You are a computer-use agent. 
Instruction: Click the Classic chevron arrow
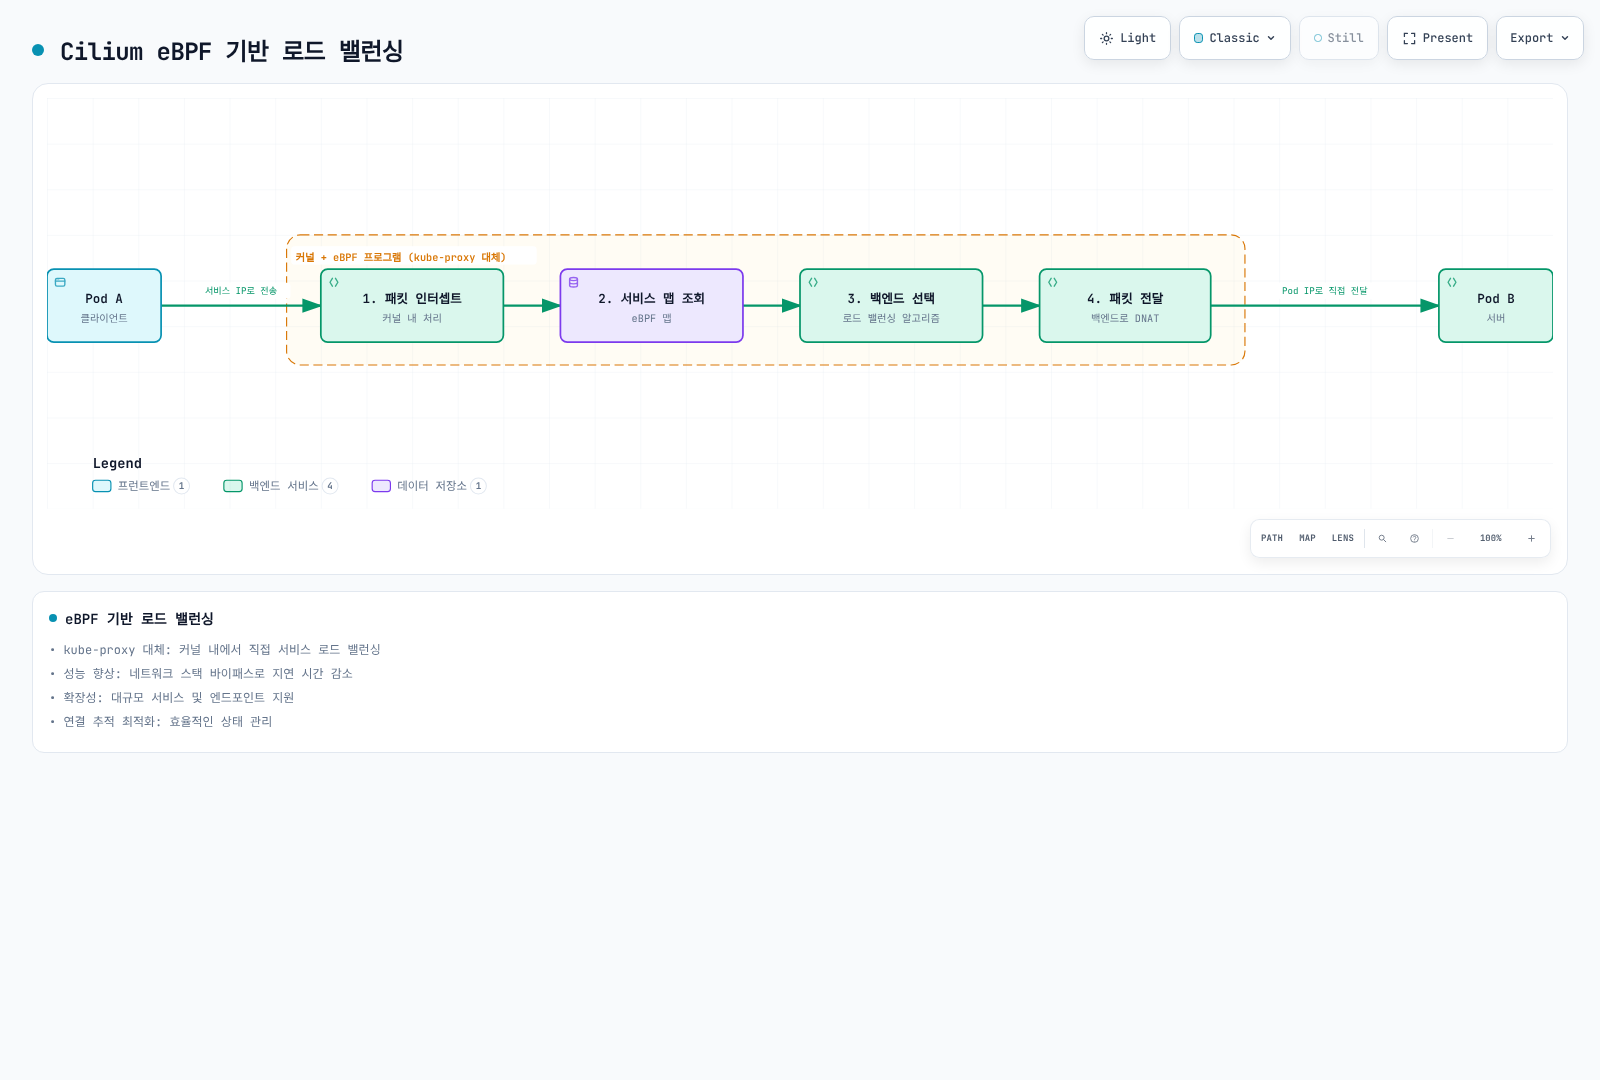1271,38
